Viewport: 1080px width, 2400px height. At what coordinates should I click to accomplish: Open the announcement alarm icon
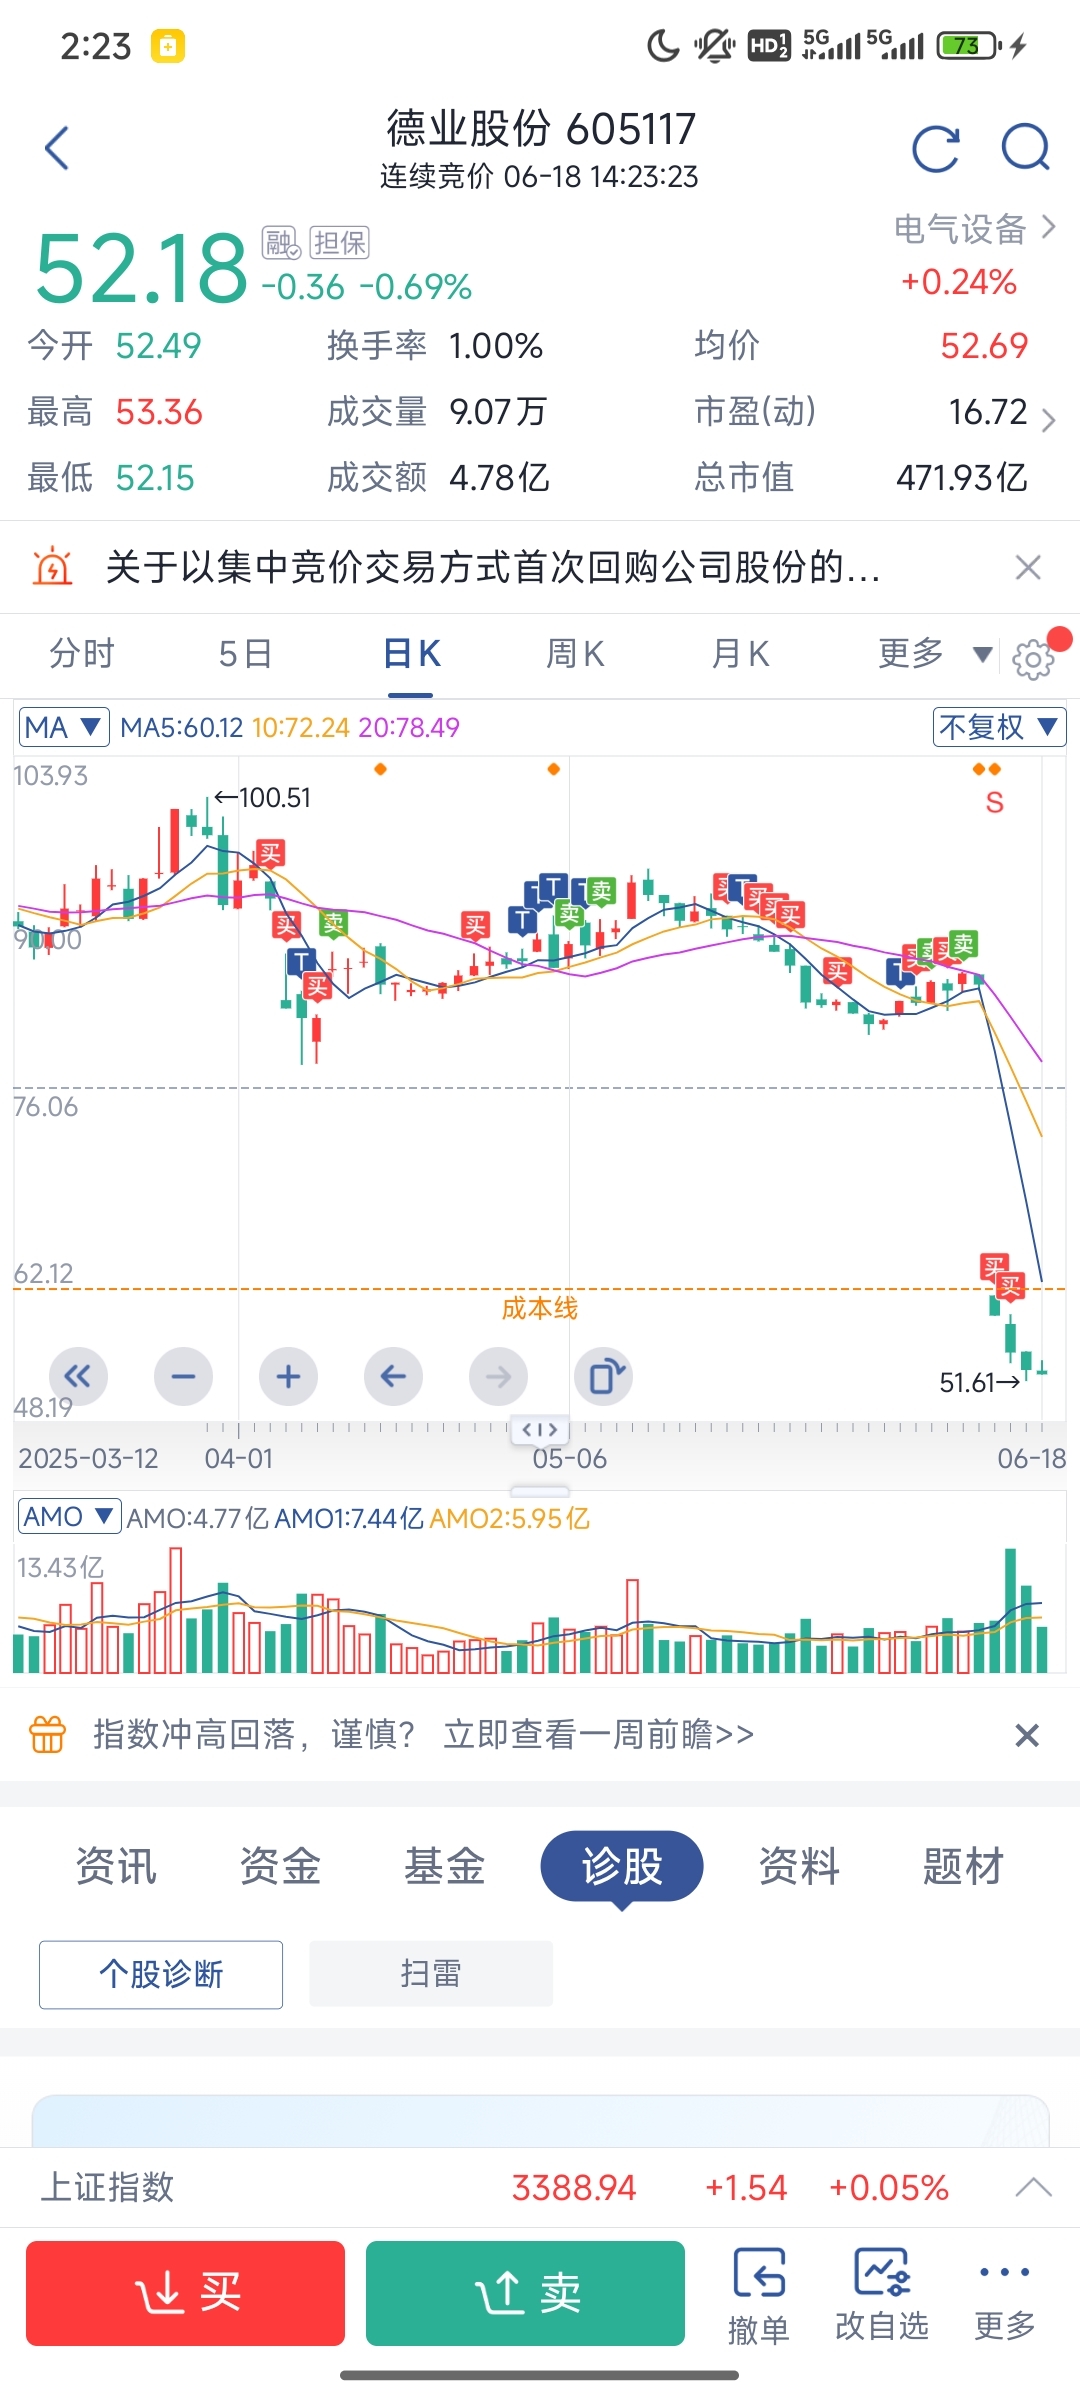coord(52,566)
